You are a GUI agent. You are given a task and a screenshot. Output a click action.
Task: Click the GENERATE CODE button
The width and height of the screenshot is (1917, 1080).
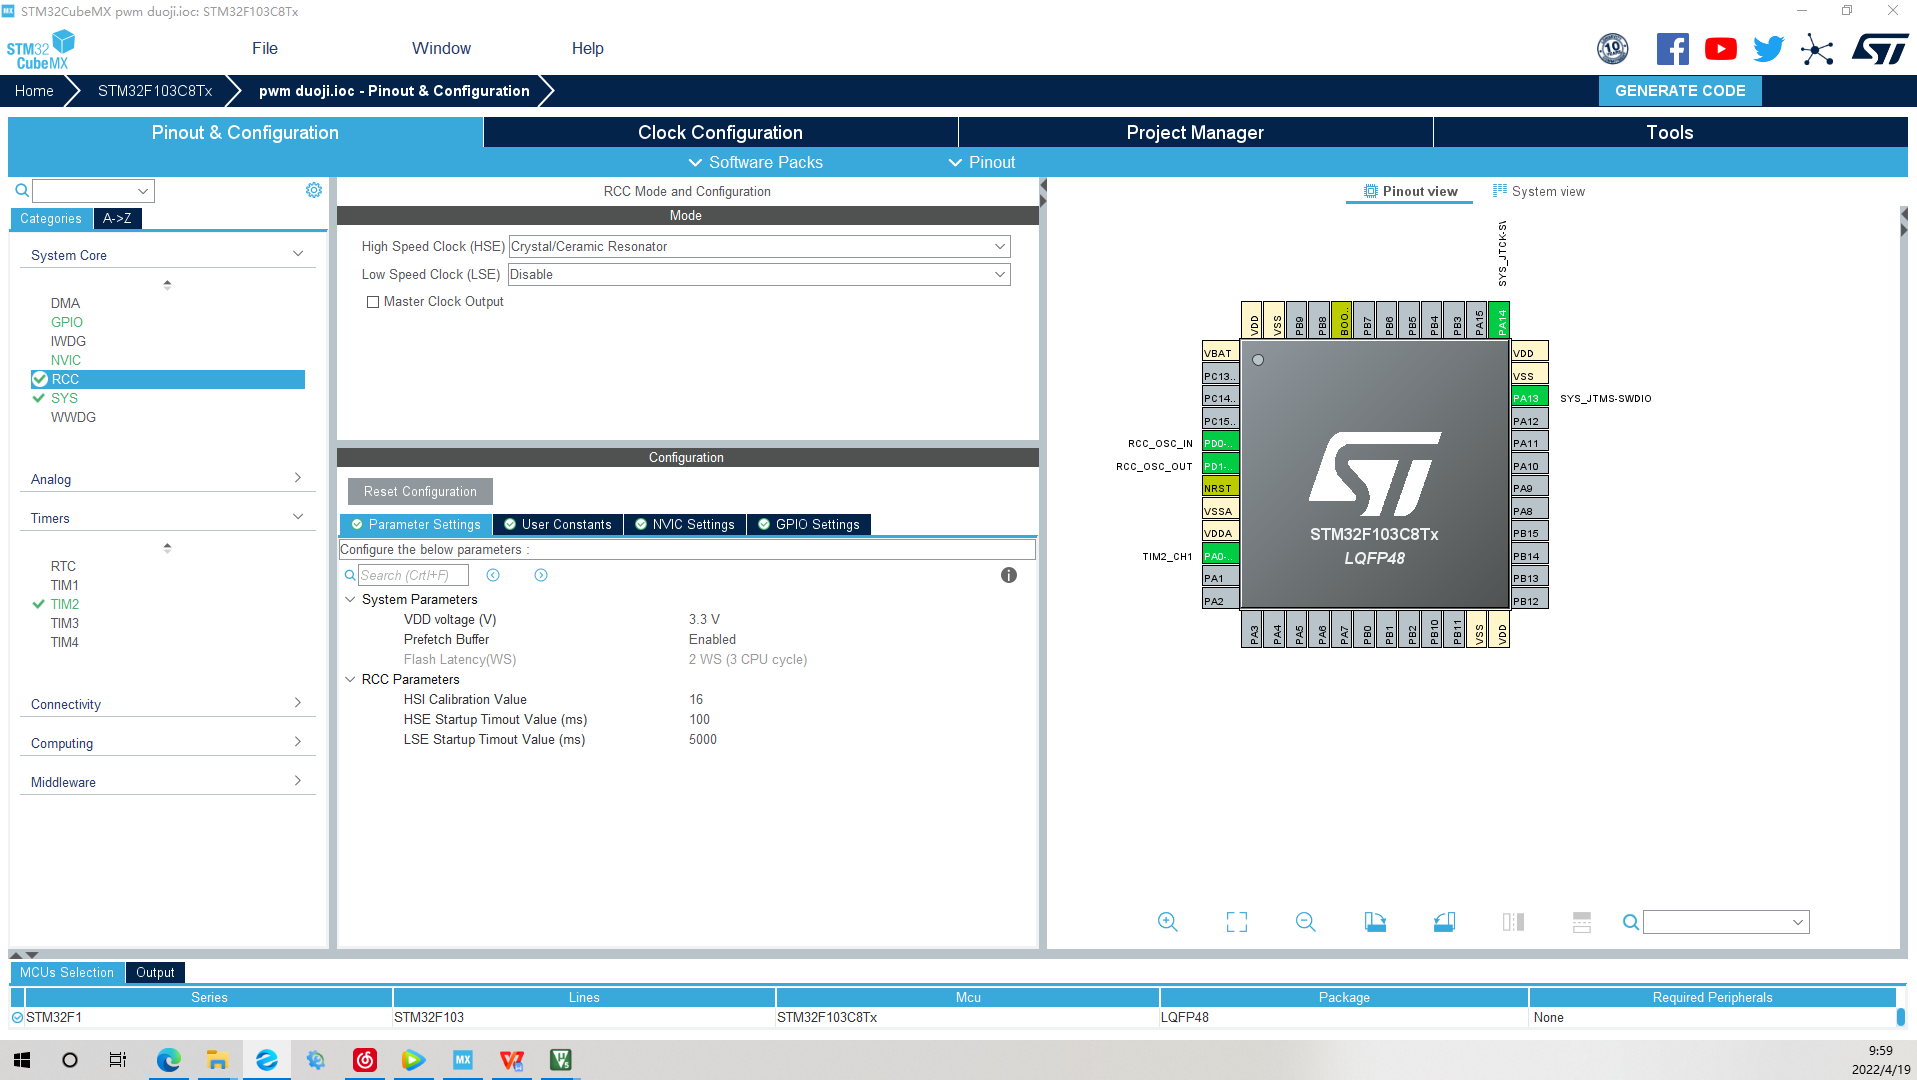click(x=1679, y=90)
